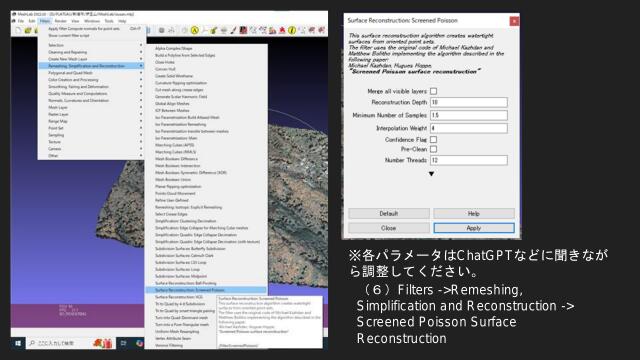This screenshot has height=360, width=640.
Task: Open the Help menu in MeshLab
Action: pyautogui.click(x=122, y=21)
